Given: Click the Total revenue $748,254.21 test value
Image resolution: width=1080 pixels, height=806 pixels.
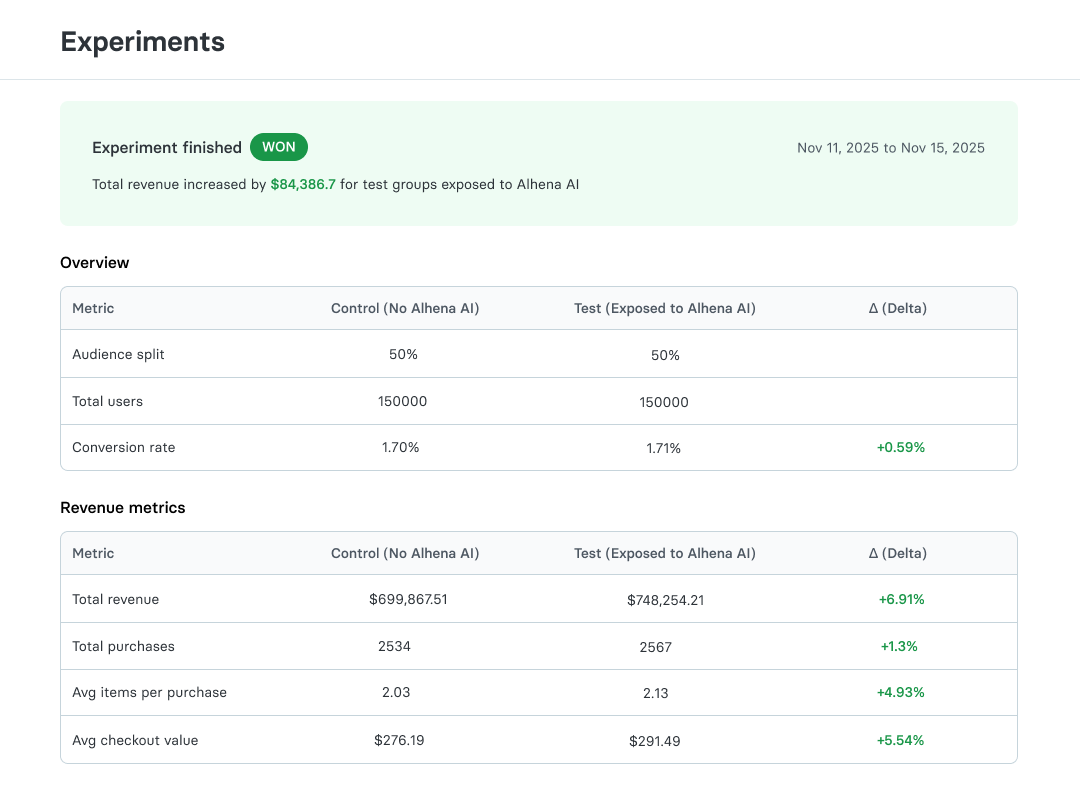Looking at the screenshot, I should click(x=664, y=599).
